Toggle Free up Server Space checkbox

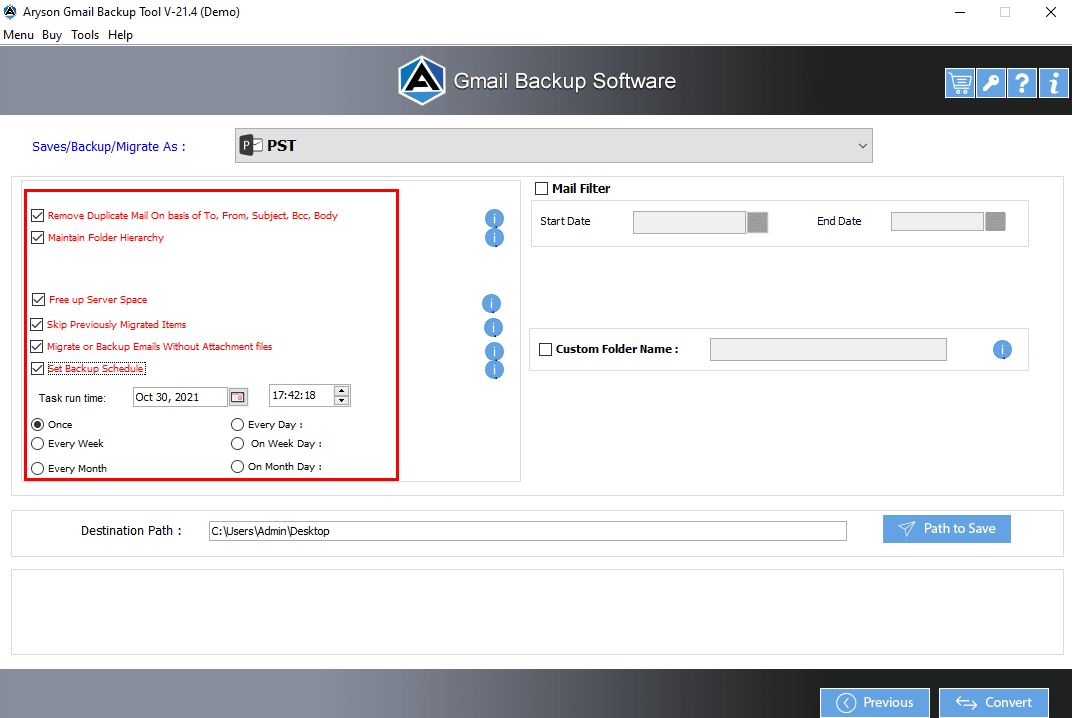(x=38, y=300)
